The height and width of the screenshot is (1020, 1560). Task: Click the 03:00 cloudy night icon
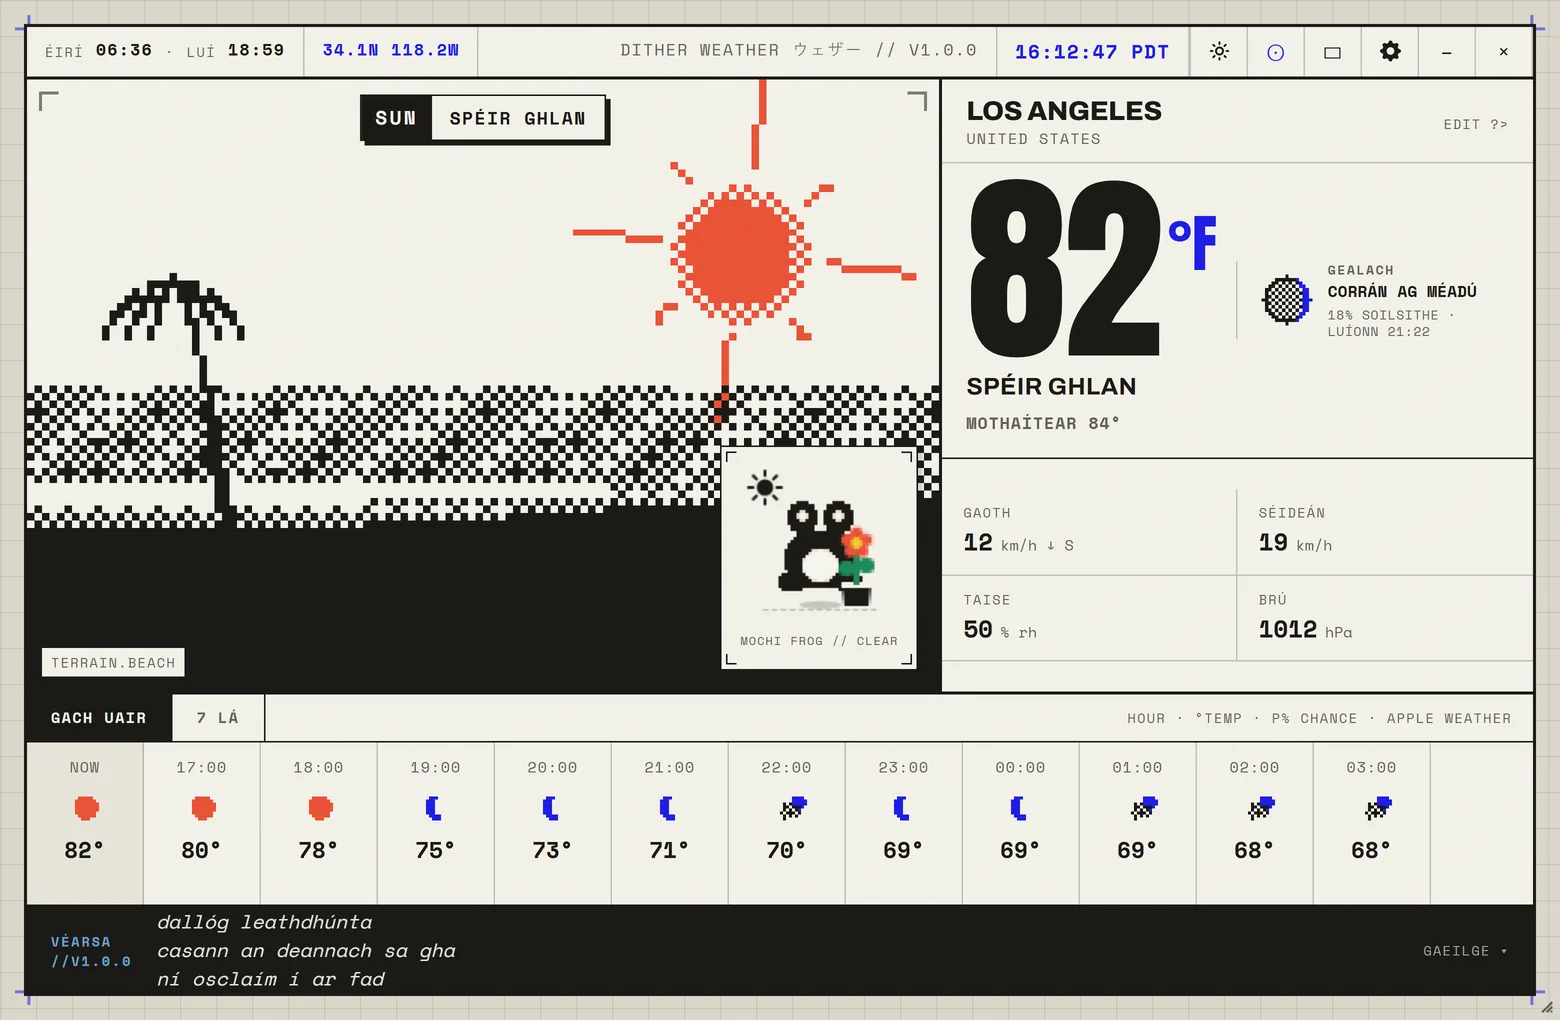(1378, 808)
